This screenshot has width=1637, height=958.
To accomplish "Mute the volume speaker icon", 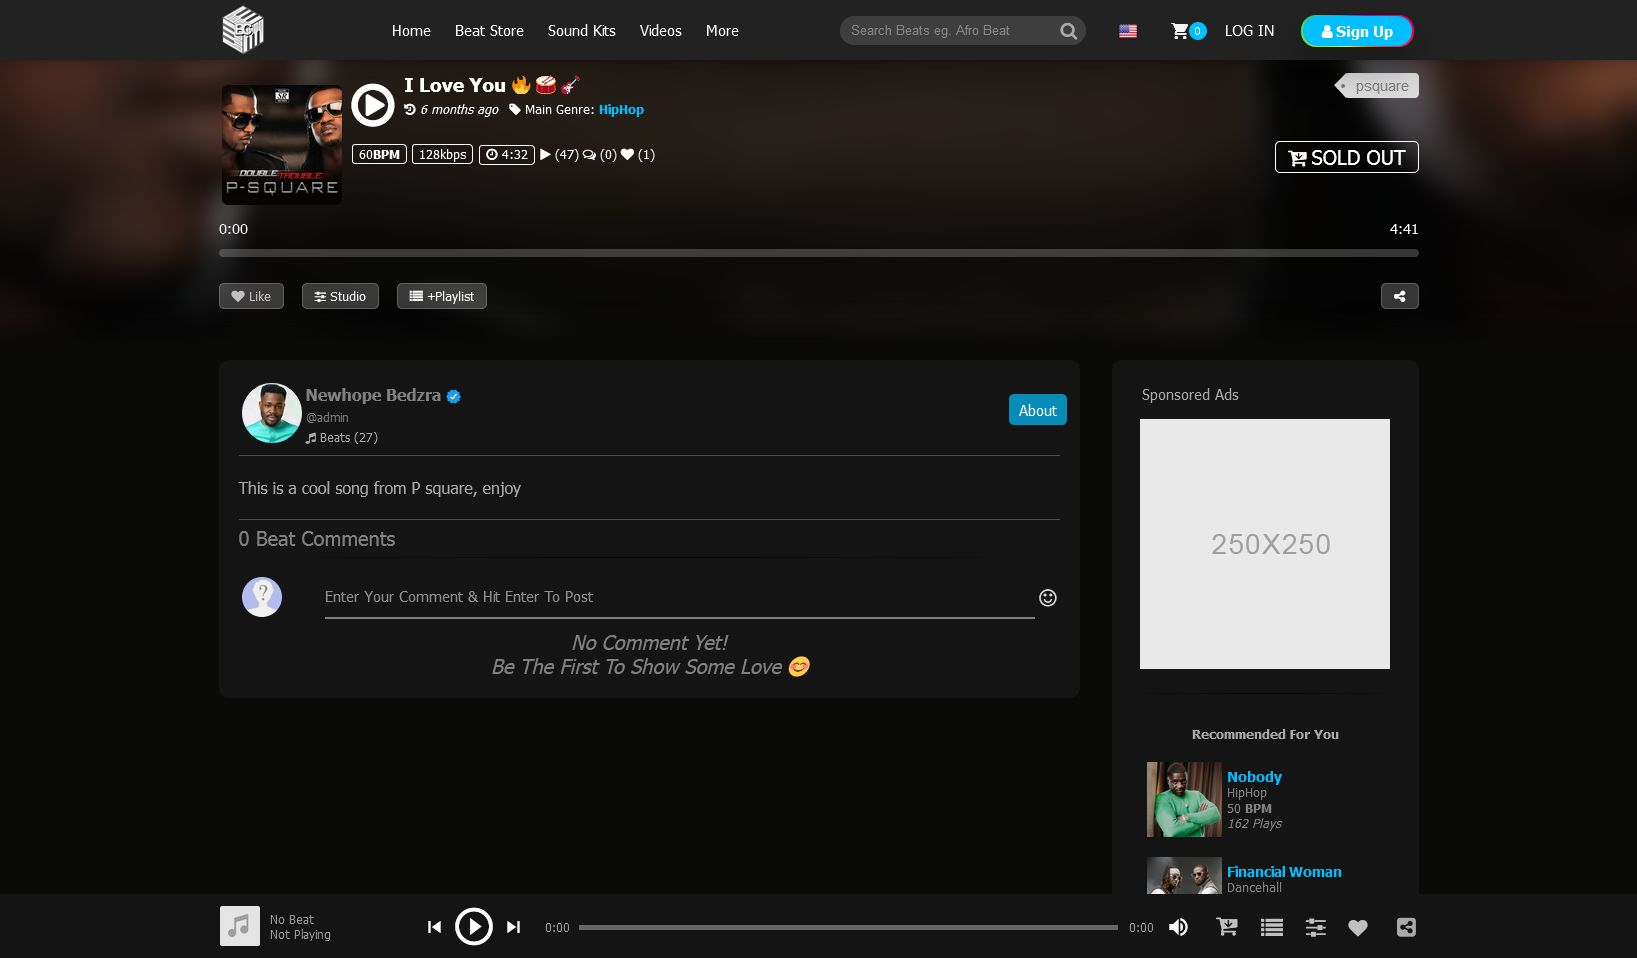I will (x=1179, y=927).
